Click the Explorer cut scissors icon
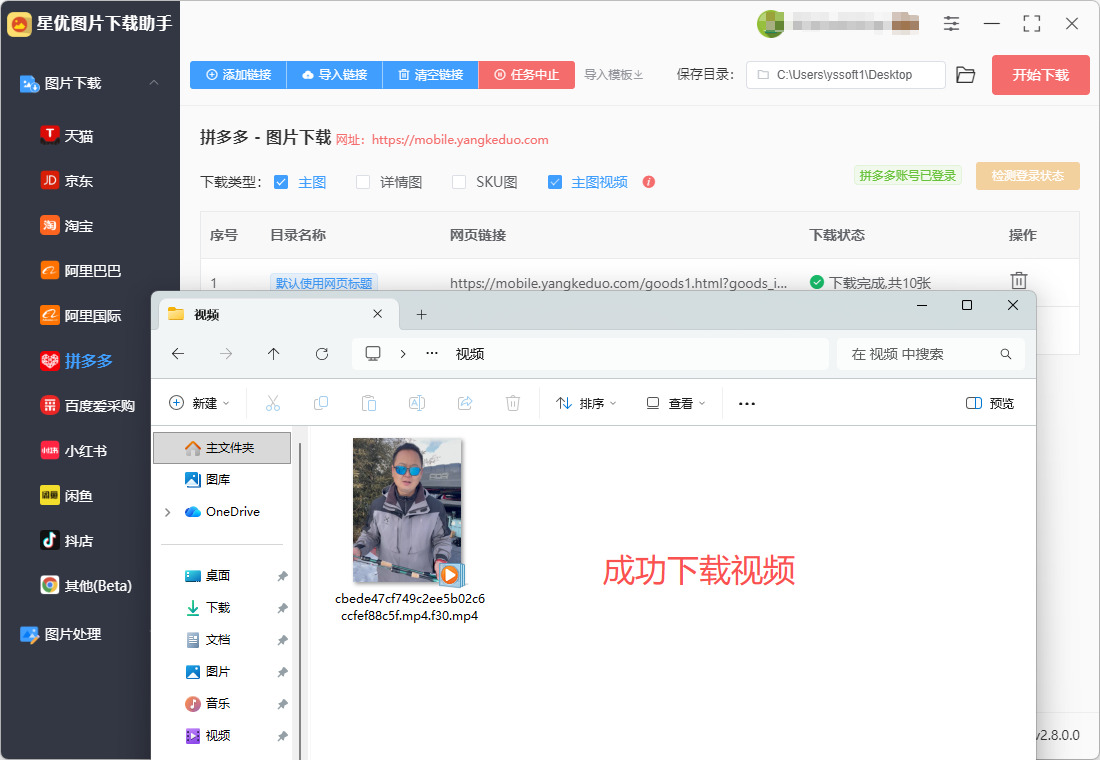Screen dimensions: 1100x760 click(273, 403)
